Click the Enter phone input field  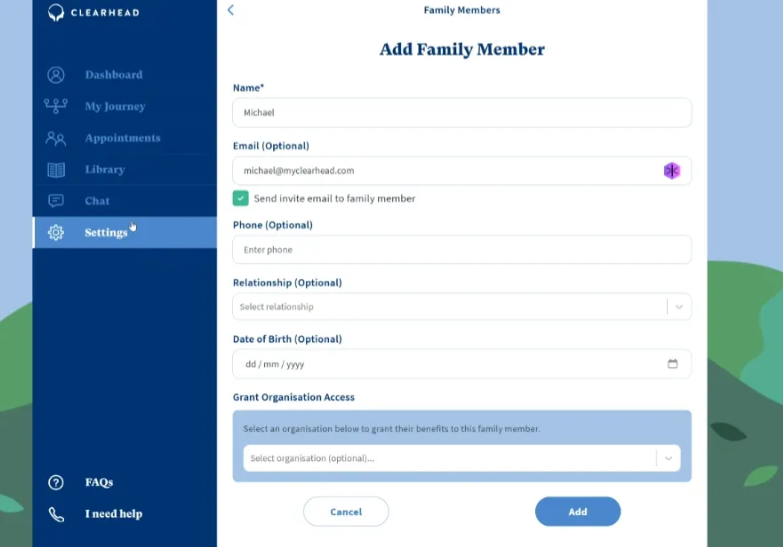tap(462, 250)
